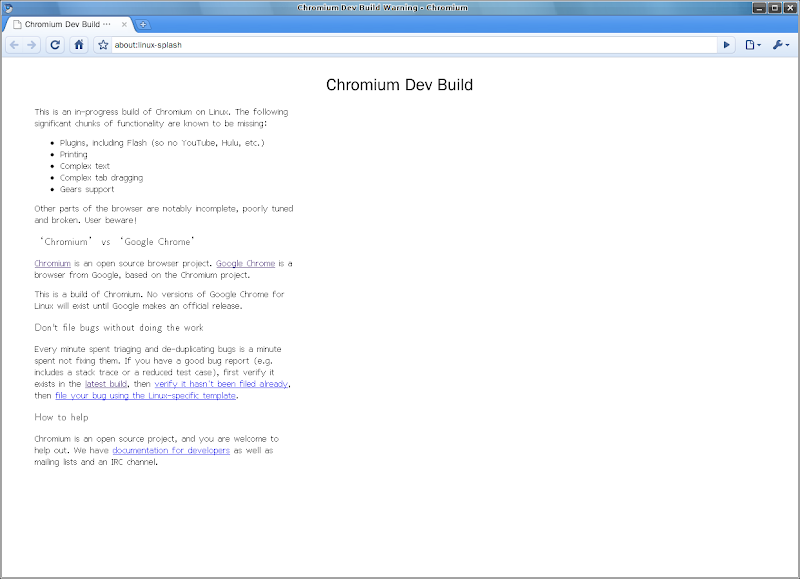
Task: Open the documentation for developers link
Action: click(171, 450)
